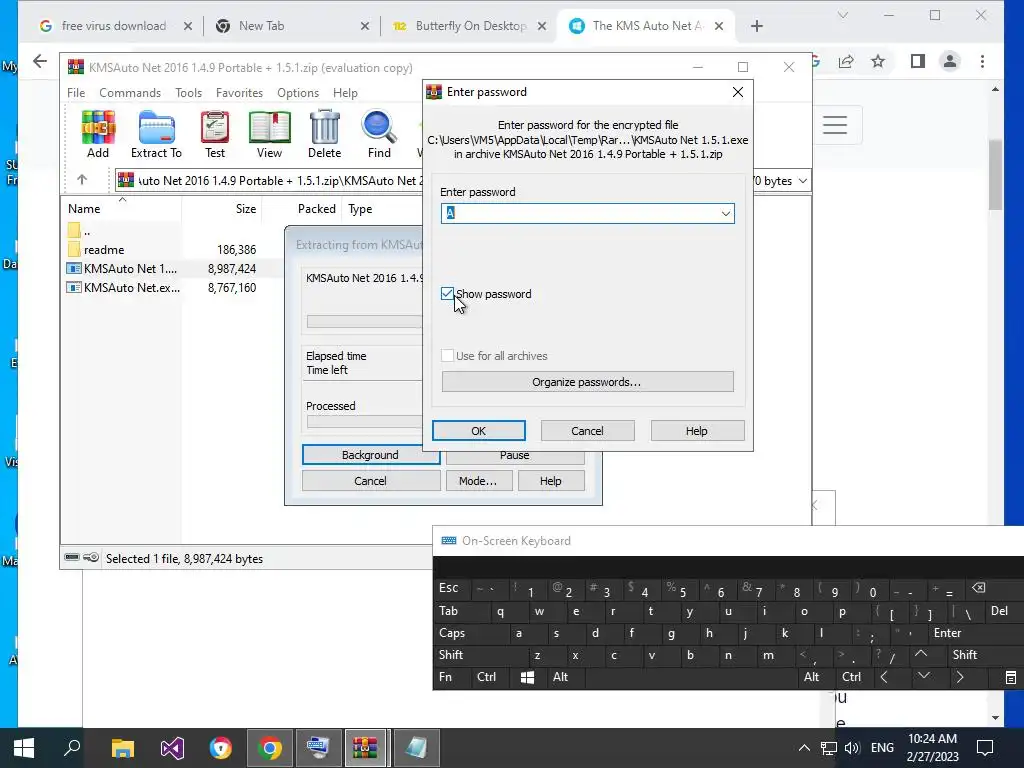The image size is (1024, 768).
Task: Click WinRAR taskbar icon
Action: (365, 748)
